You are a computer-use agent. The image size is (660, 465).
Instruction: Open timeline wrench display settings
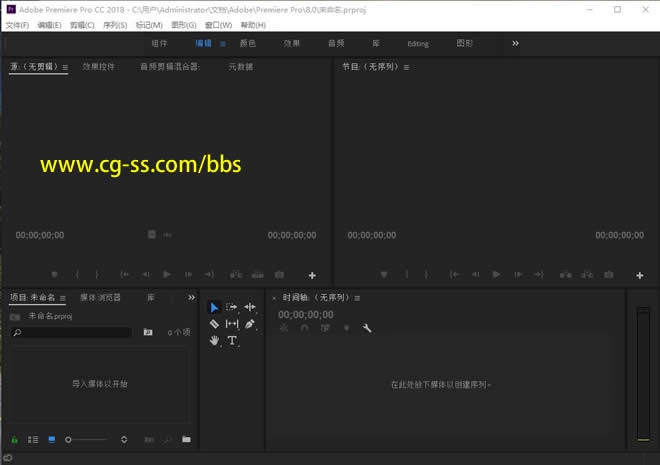pyautogui.click(x=367, y=328)
